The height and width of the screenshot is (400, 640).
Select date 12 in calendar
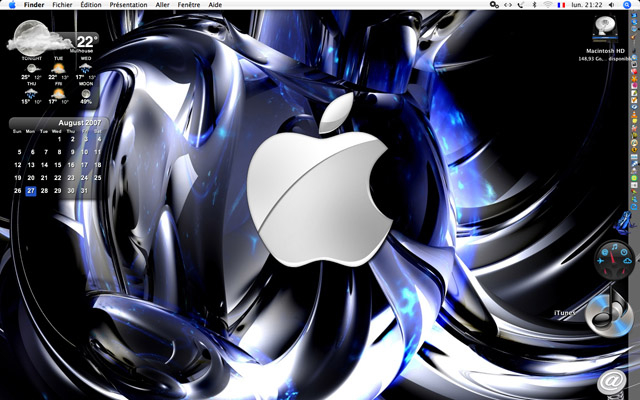[x=18, y=165]
